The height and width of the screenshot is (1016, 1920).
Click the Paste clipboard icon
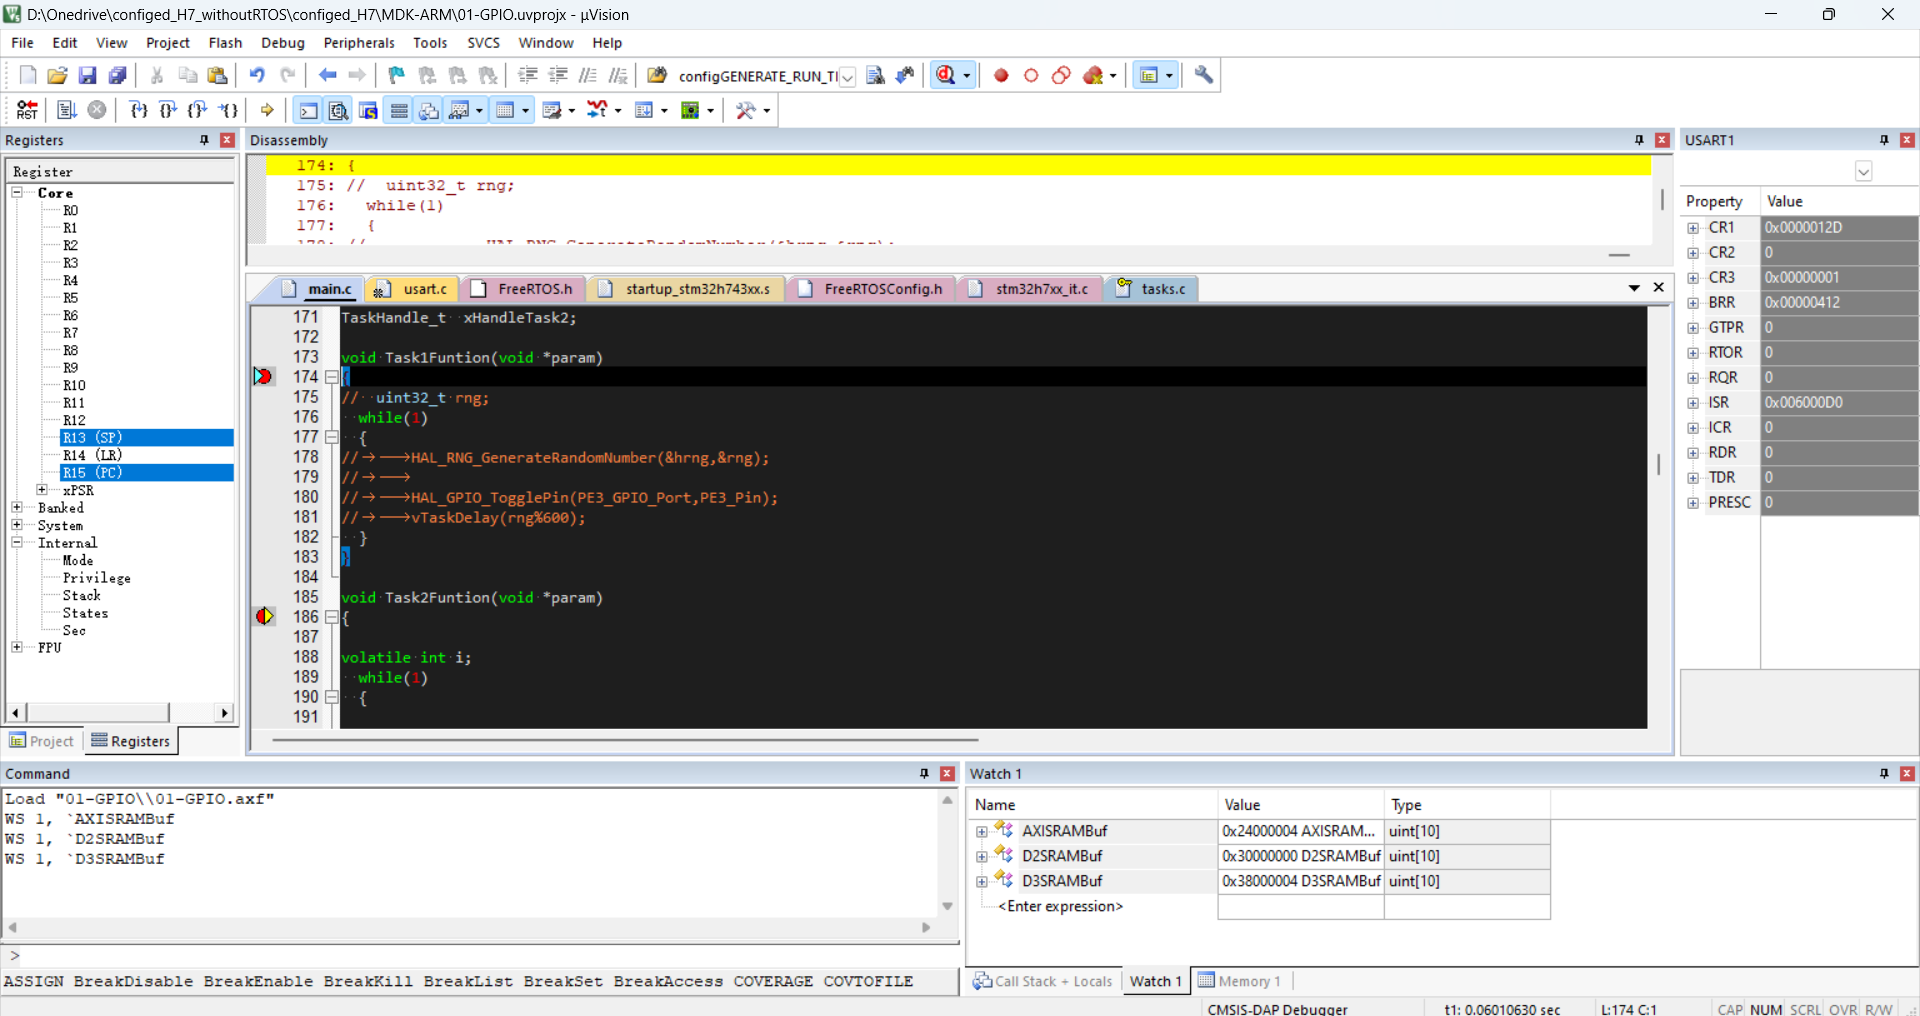click(217, 75)
